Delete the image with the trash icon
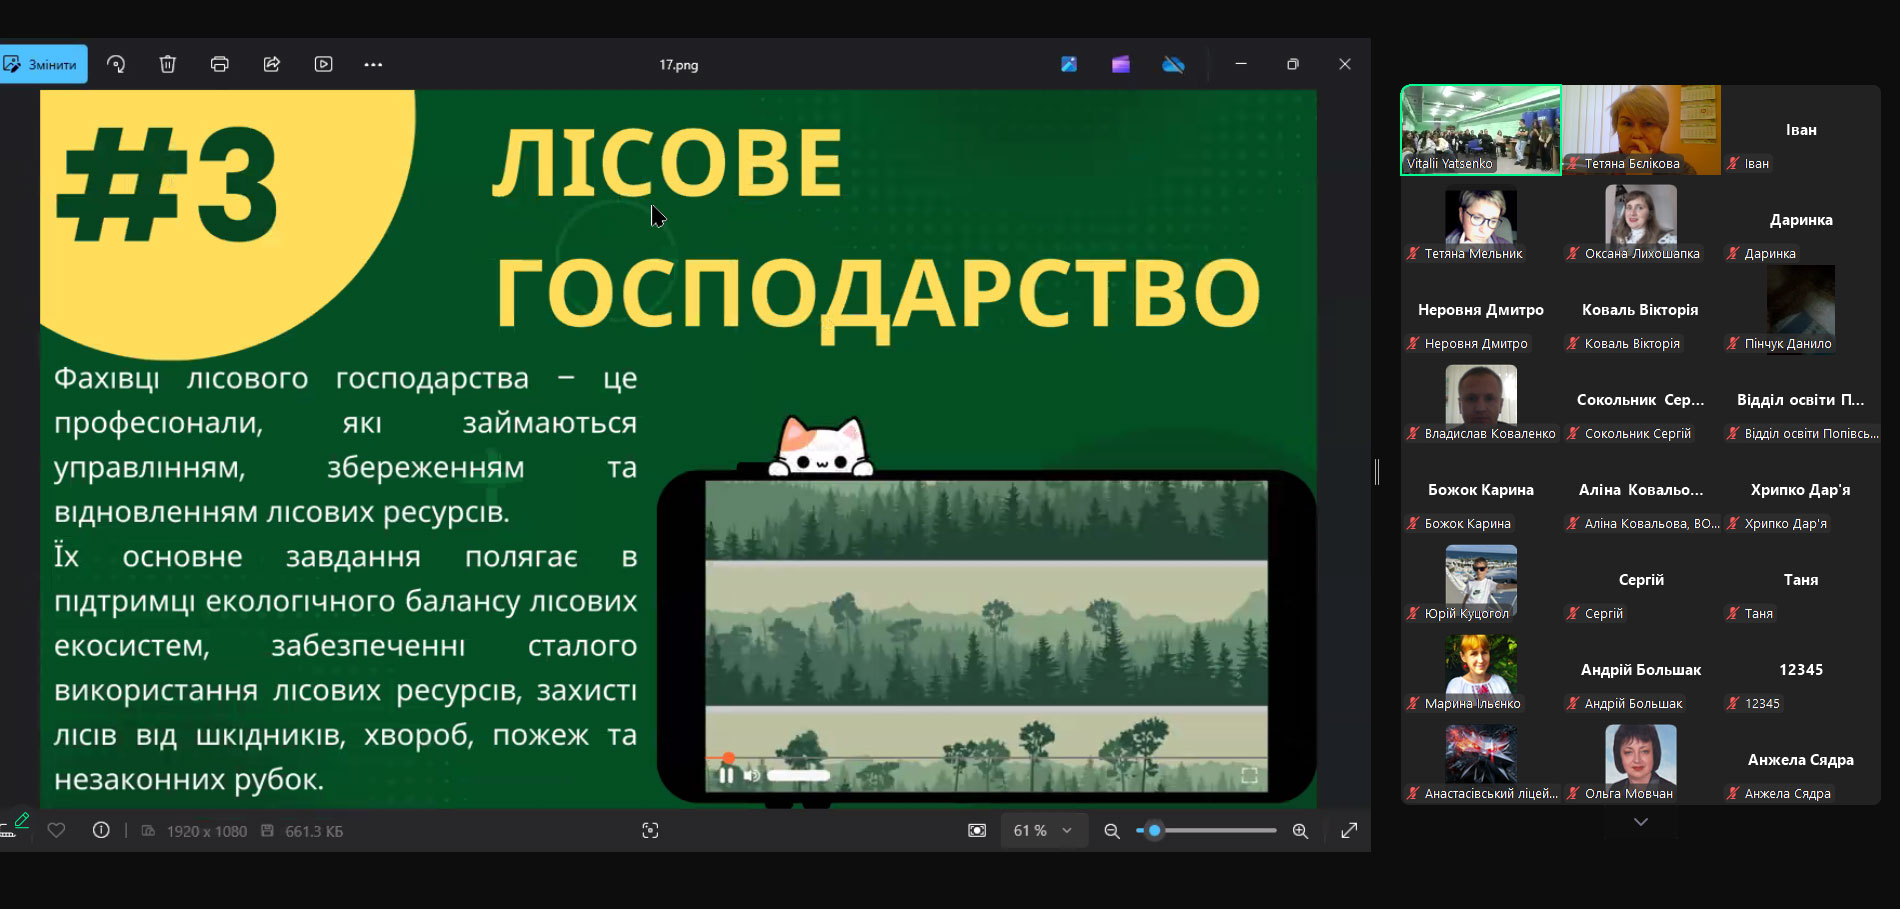Screen dimensions: 1900x909 [x=168, y=64]
